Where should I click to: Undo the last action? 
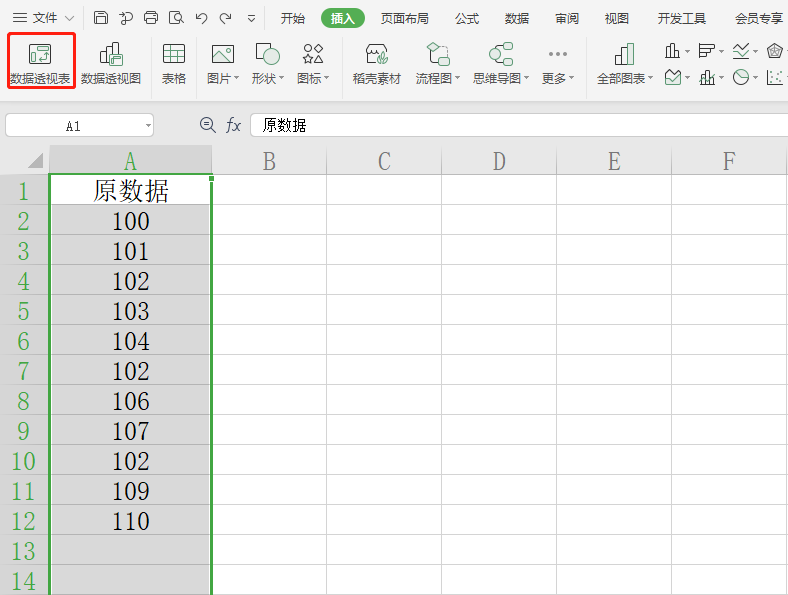[201, 18]
